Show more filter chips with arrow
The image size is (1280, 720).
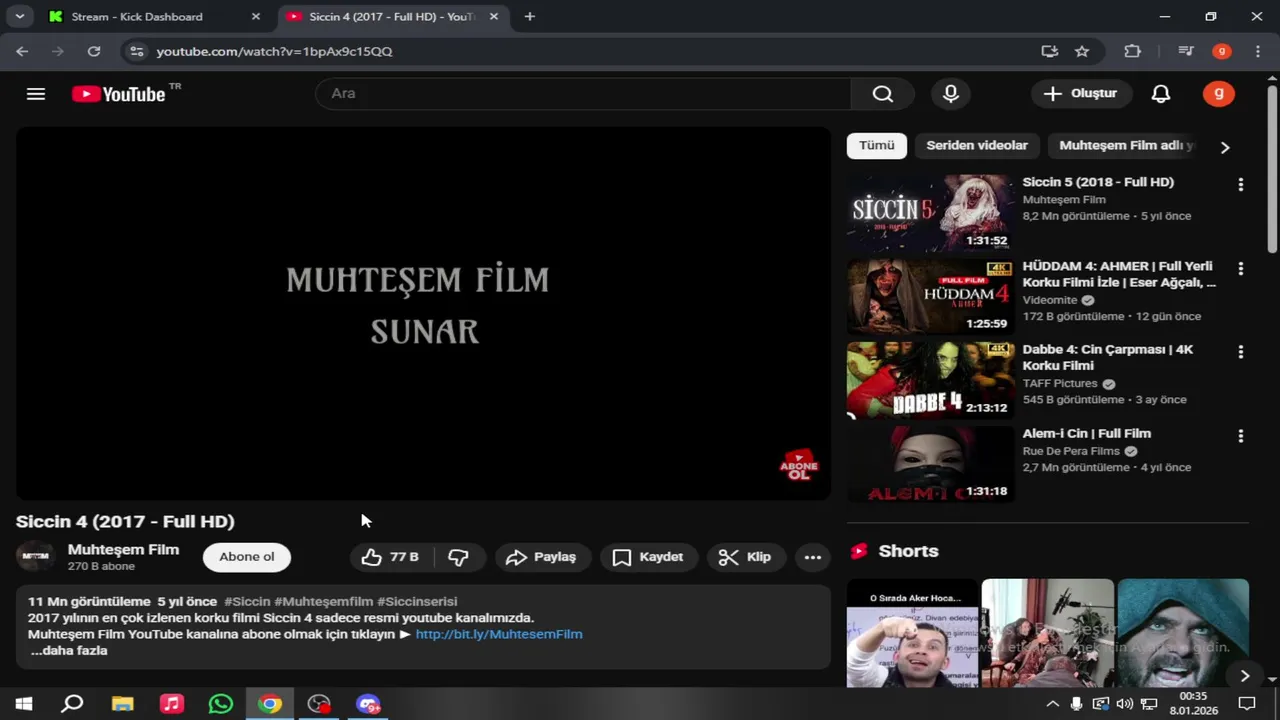(1225, 147)
